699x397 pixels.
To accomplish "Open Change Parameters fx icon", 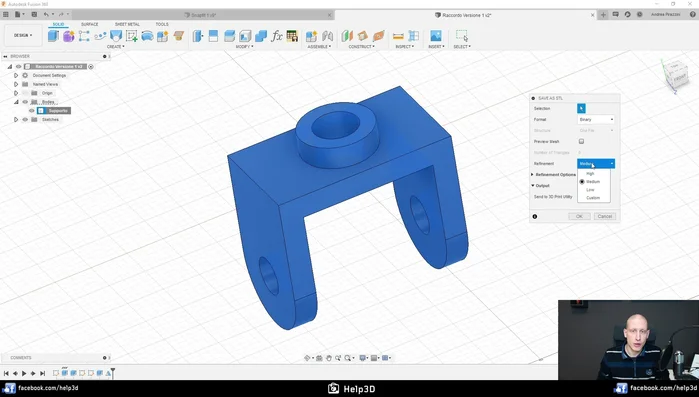I will pyautogui.click(x=277, y=36).
